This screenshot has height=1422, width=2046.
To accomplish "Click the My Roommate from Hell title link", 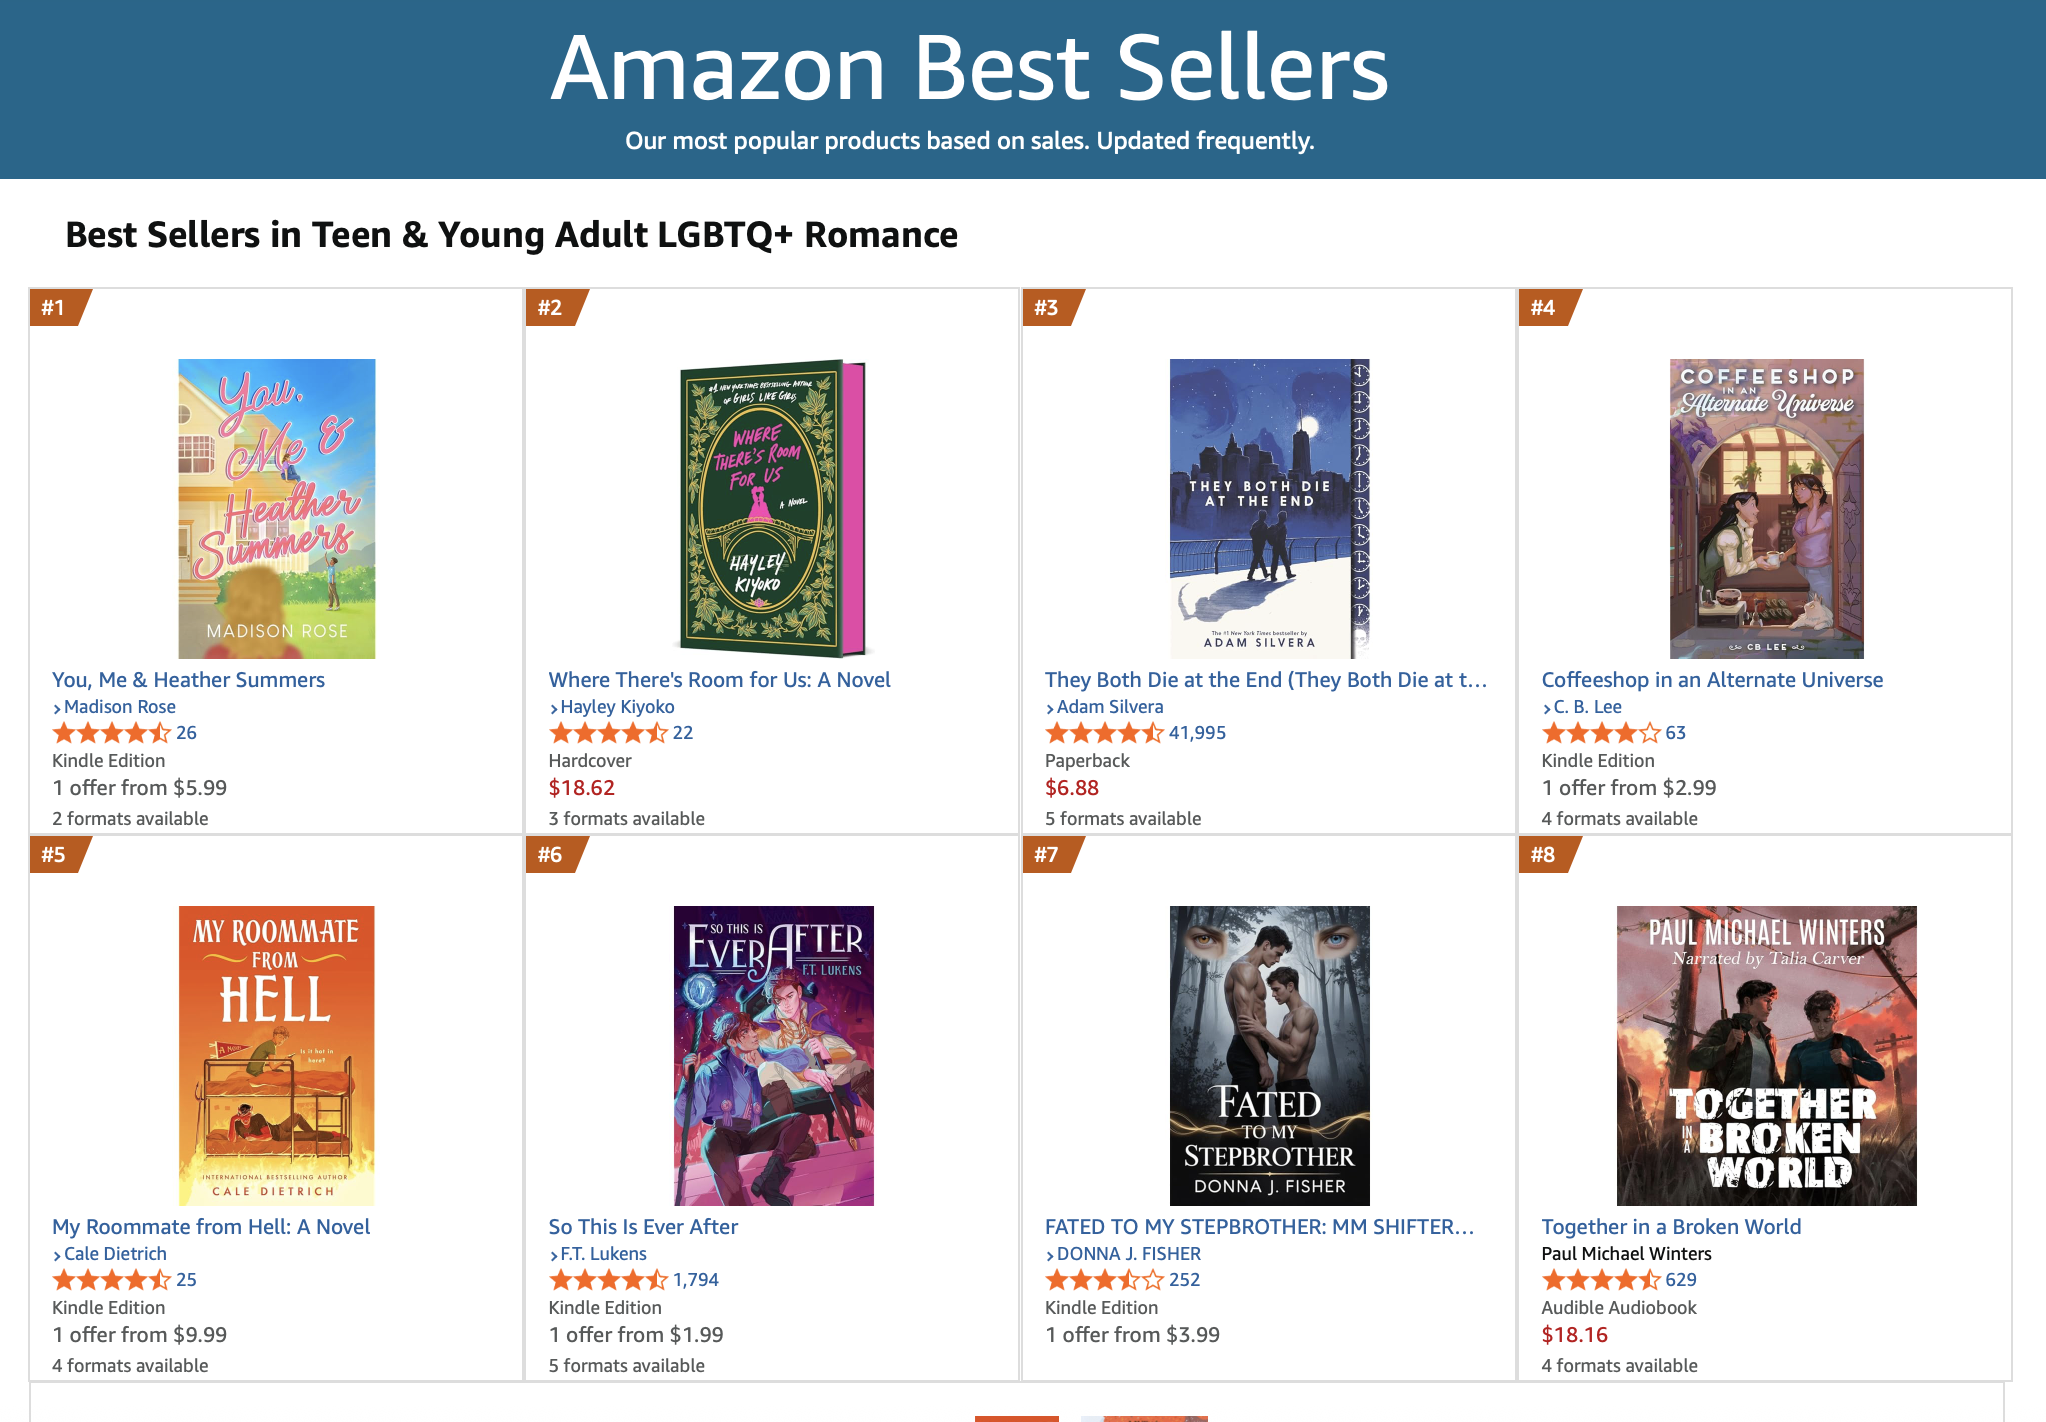I will [x=211, y=1227].
